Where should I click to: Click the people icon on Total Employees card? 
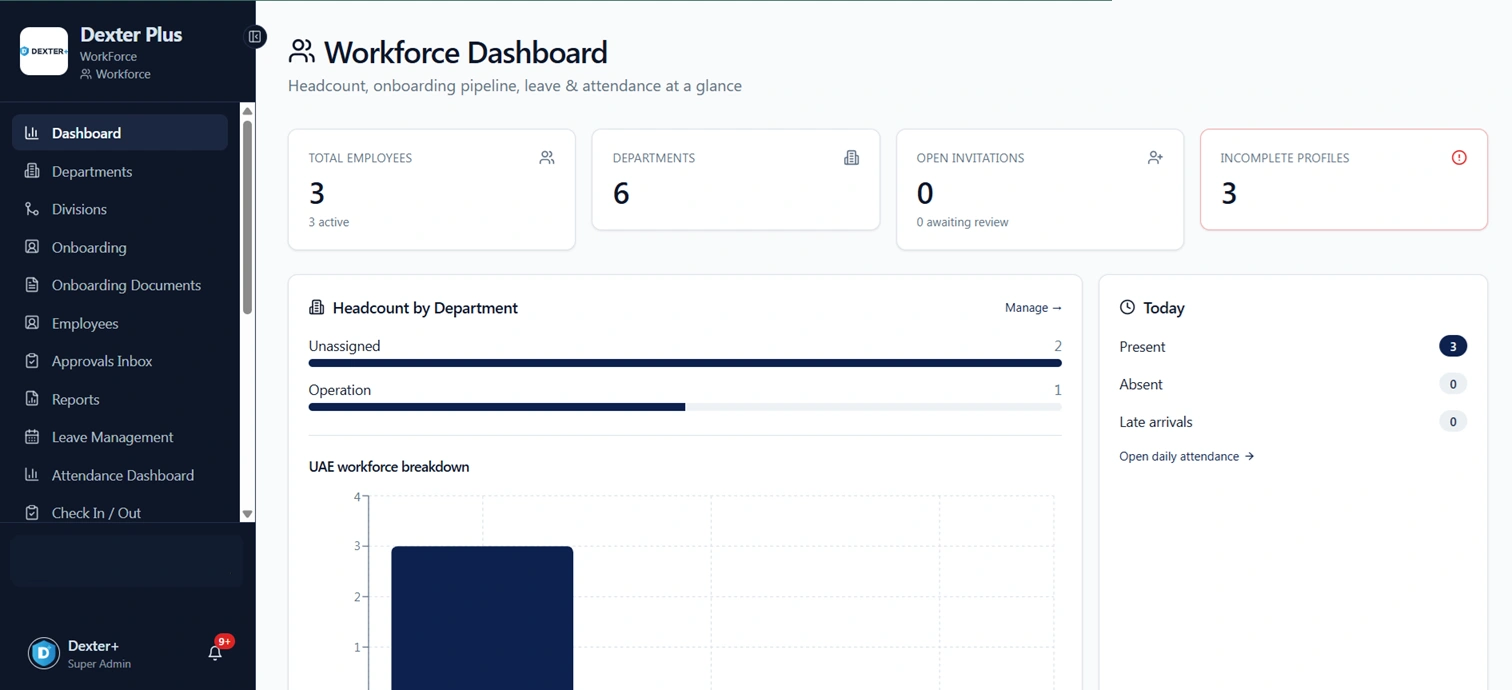tap(547, 158)
